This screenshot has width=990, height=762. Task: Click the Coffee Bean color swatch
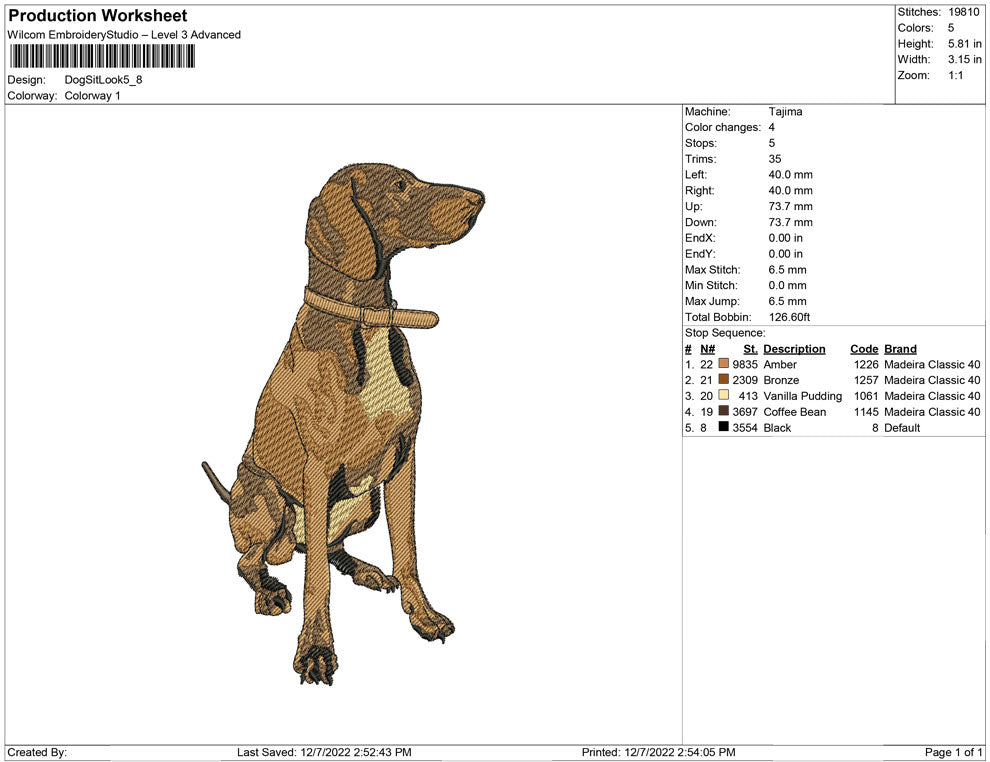(724, 411)
